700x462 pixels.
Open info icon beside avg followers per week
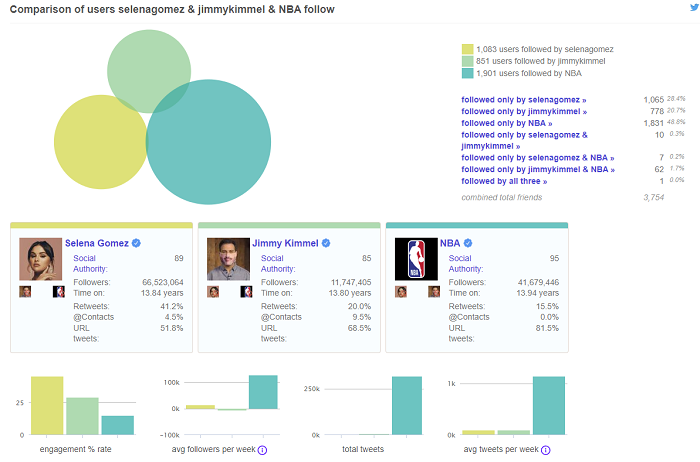click(262, 450)
